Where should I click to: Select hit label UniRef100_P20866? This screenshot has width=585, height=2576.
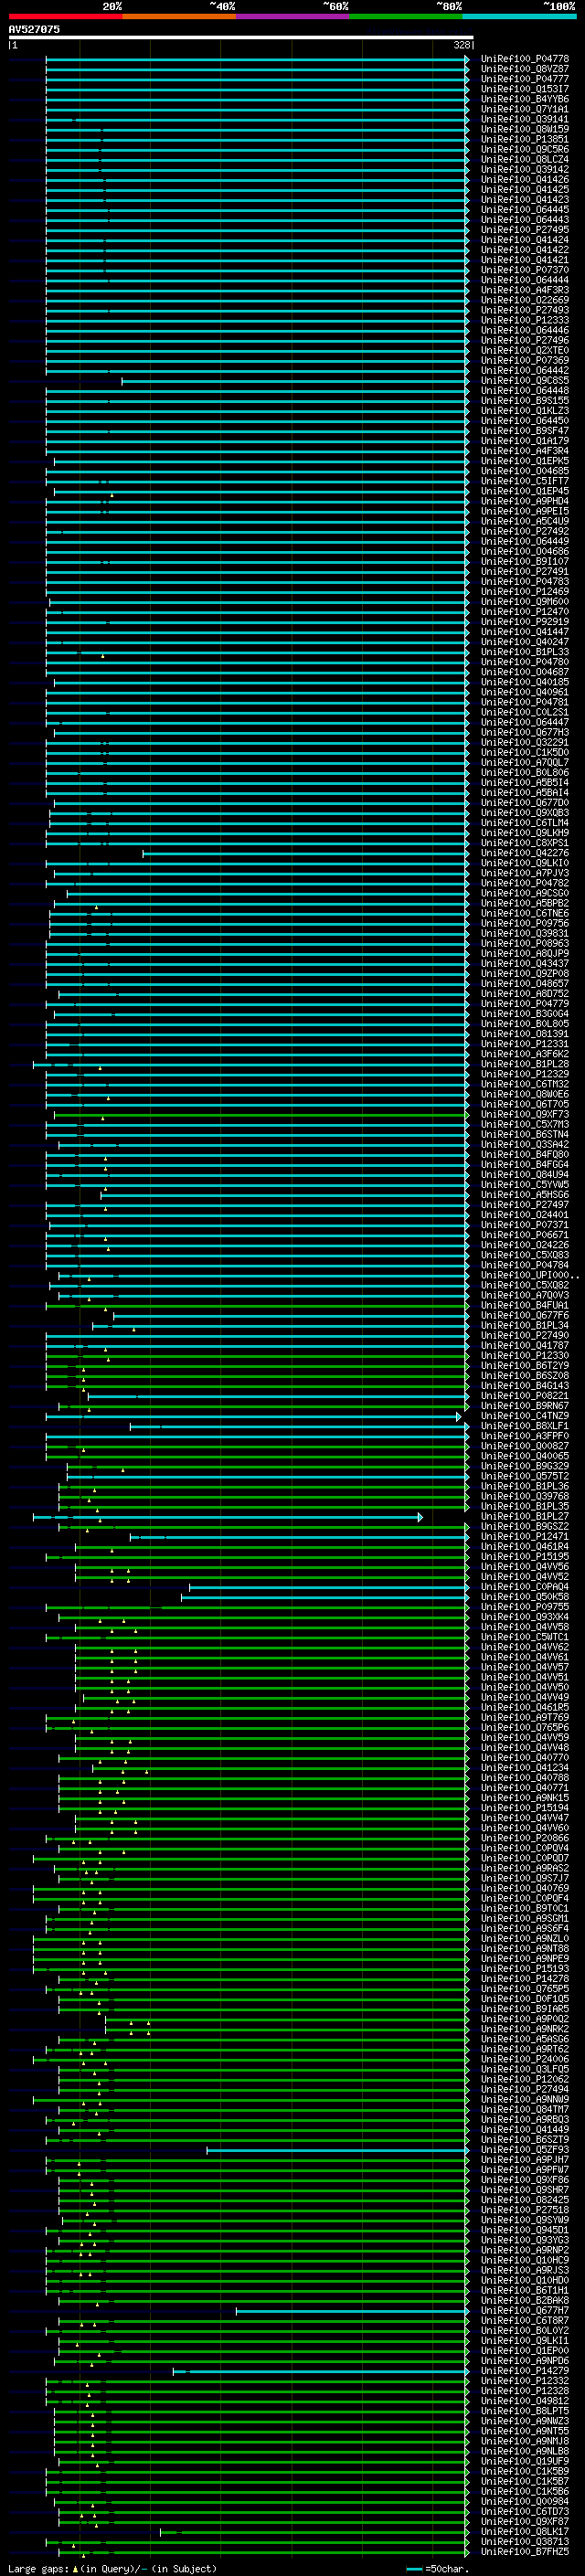tap(524, 1838)
